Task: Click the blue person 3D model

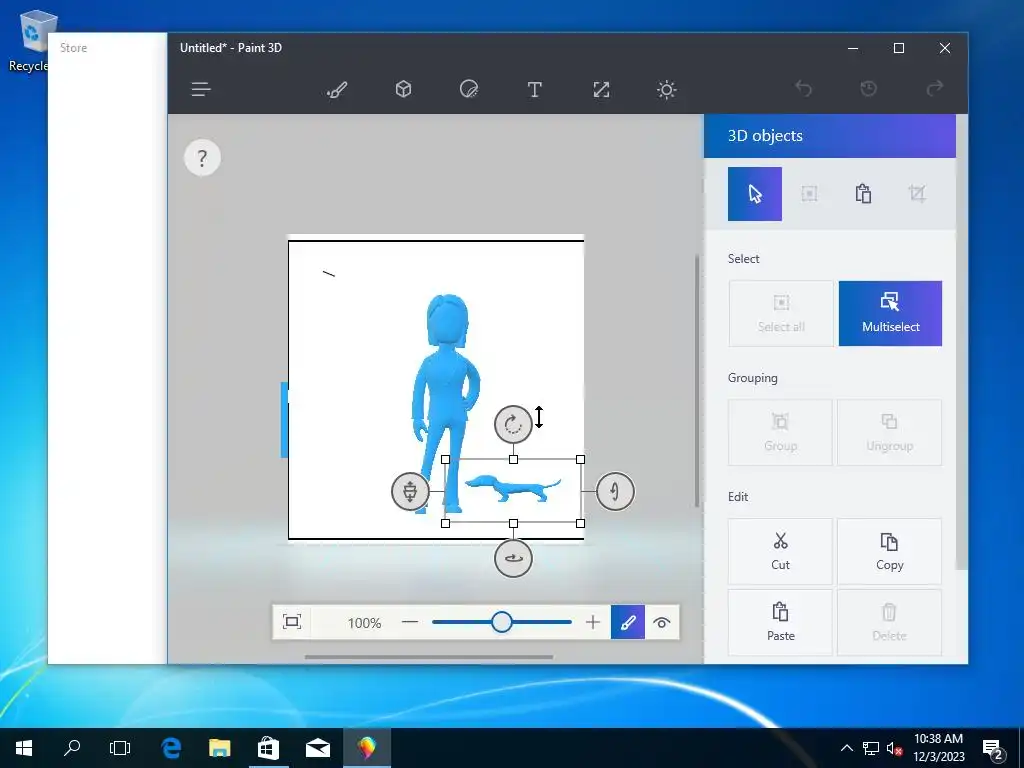Action: tap(445, 392)
